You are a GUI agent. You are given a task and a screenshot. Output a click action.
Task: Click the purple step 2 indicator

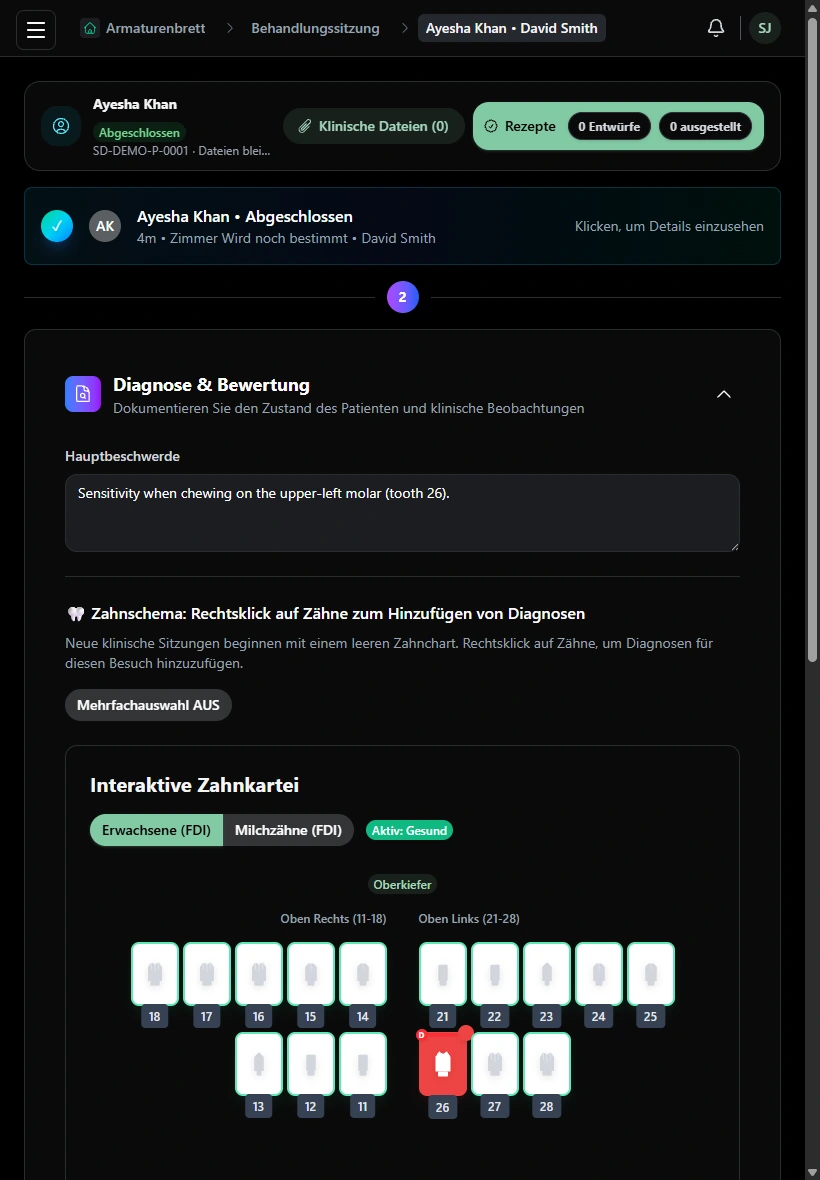(x=402, y=297)
